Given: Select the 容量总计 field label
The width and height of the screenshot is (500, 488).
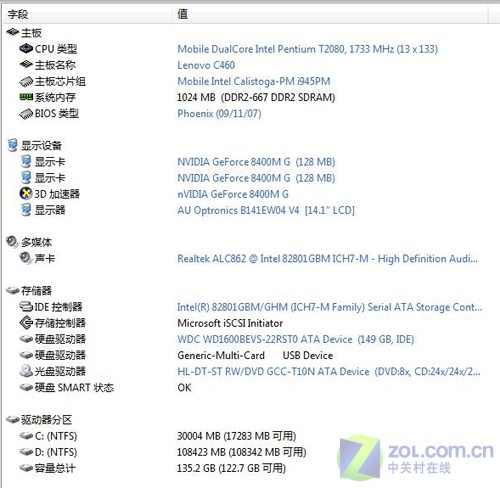Looking at the screenshot, I should [x=55, y=468].
